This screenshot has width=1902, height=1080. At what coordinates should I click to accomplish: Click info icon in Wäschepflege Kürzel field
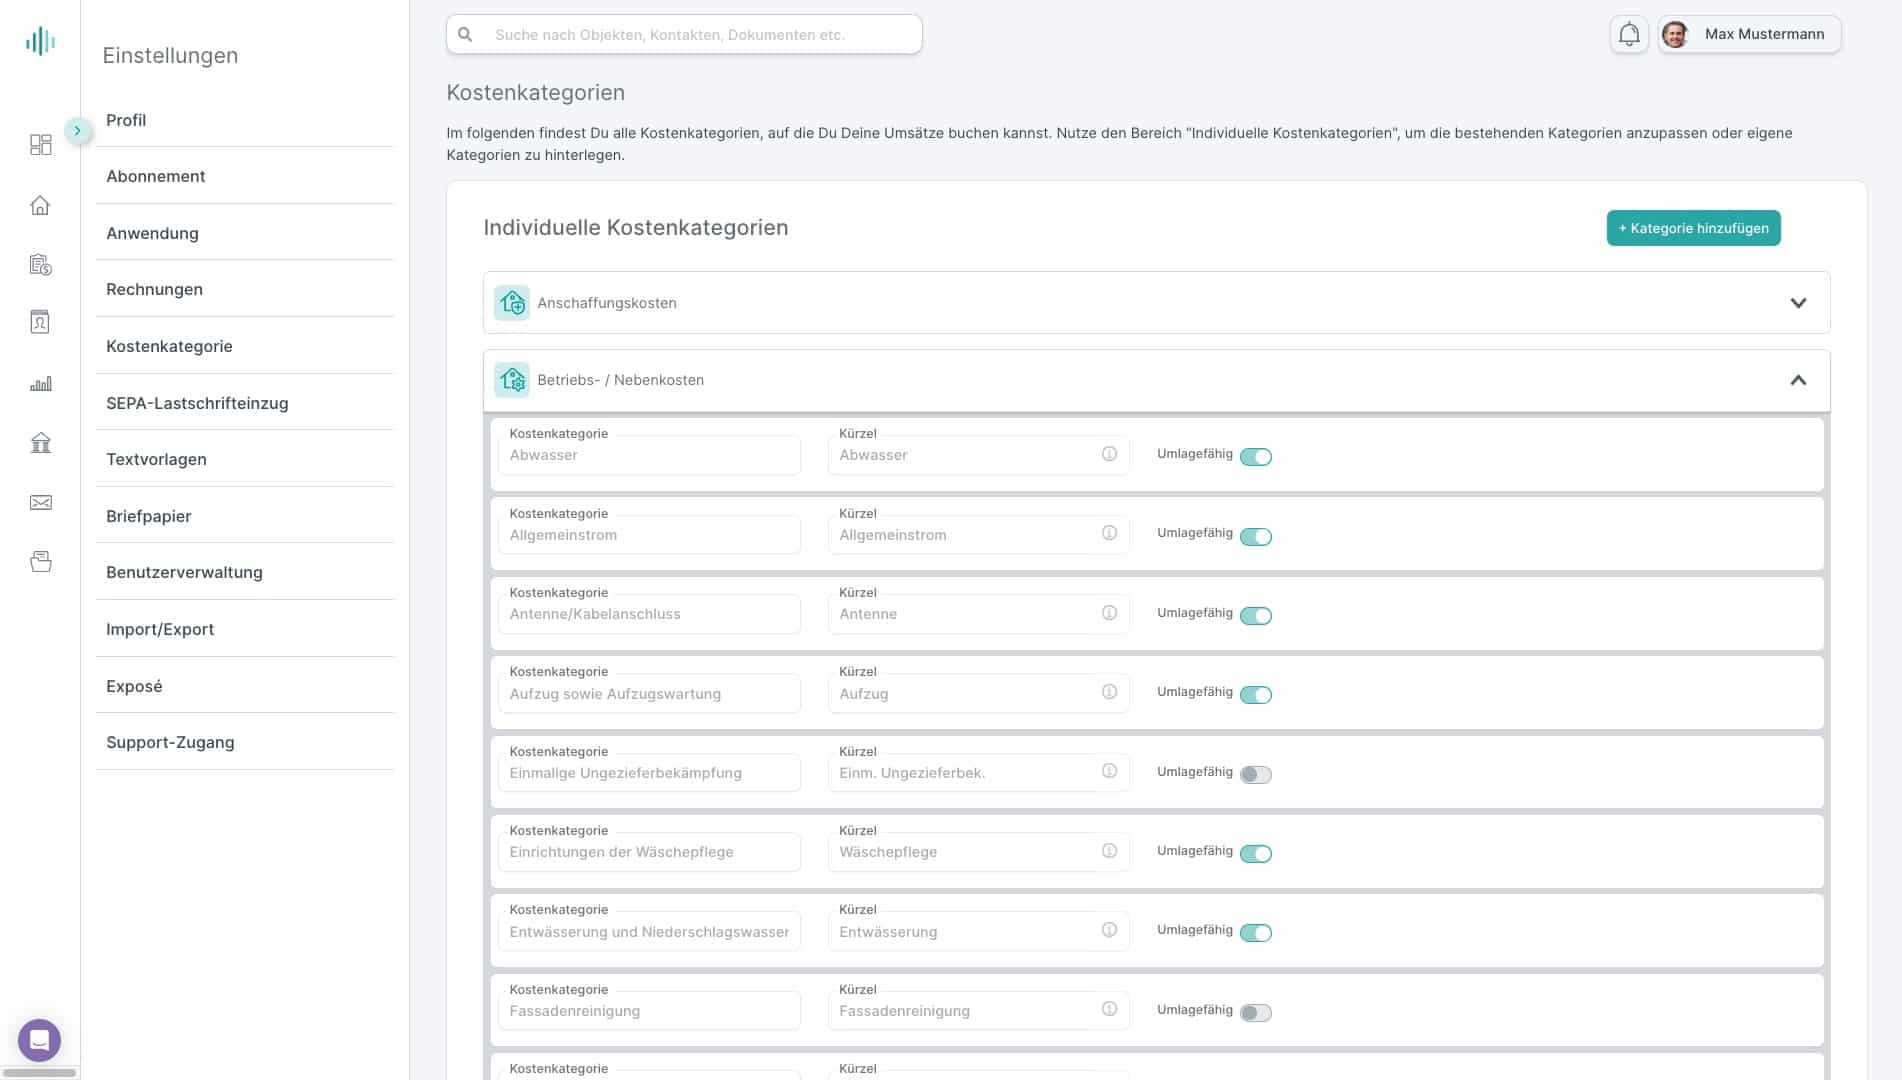click(x=1109, y=851)
